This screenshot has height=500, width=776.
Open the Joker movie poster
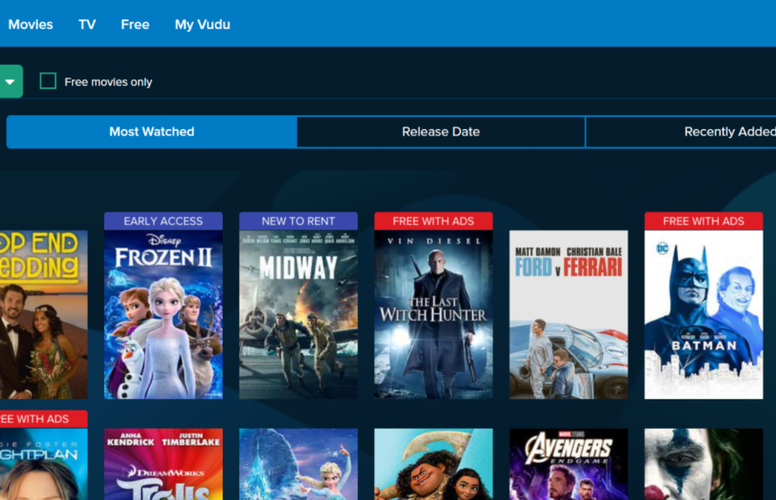click(704, 464)
